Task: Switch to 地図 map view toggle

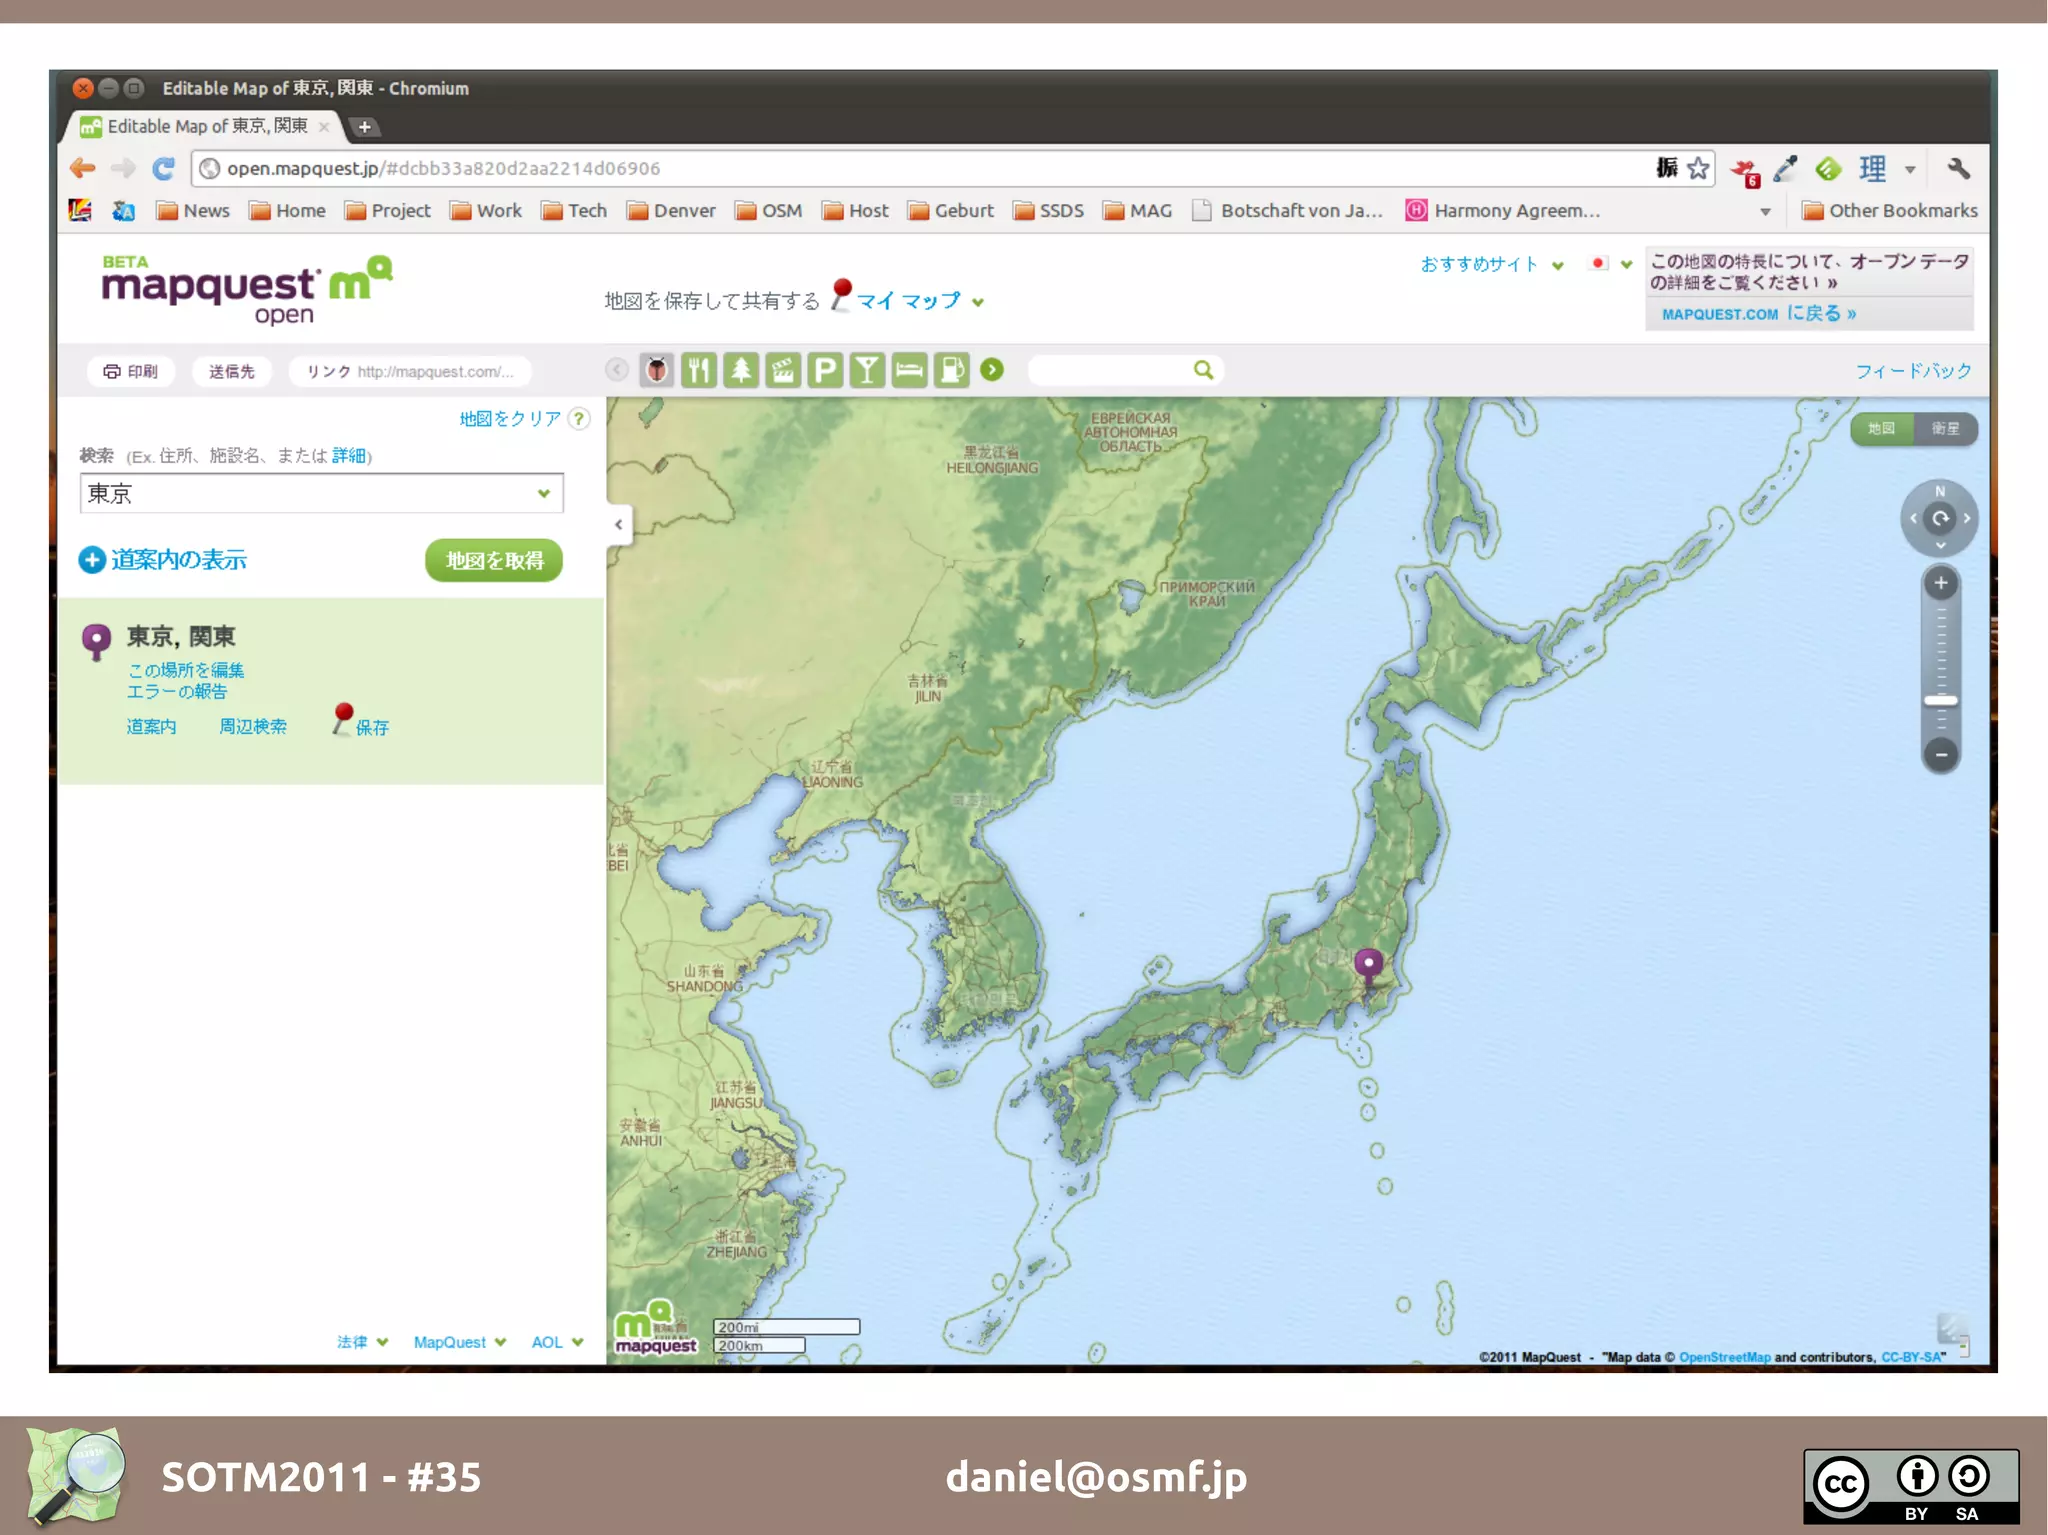Action: click(1882, 429)
